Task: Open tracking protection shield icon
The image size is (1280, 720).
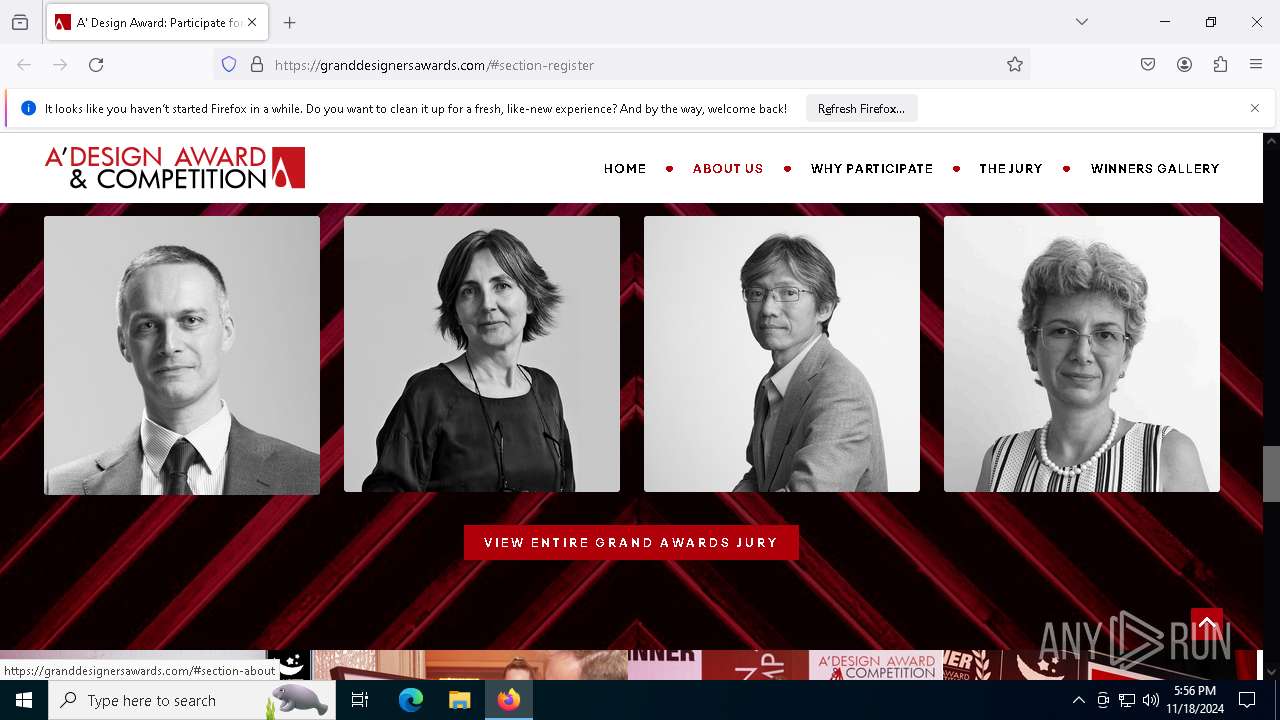Action: point(229,65)
